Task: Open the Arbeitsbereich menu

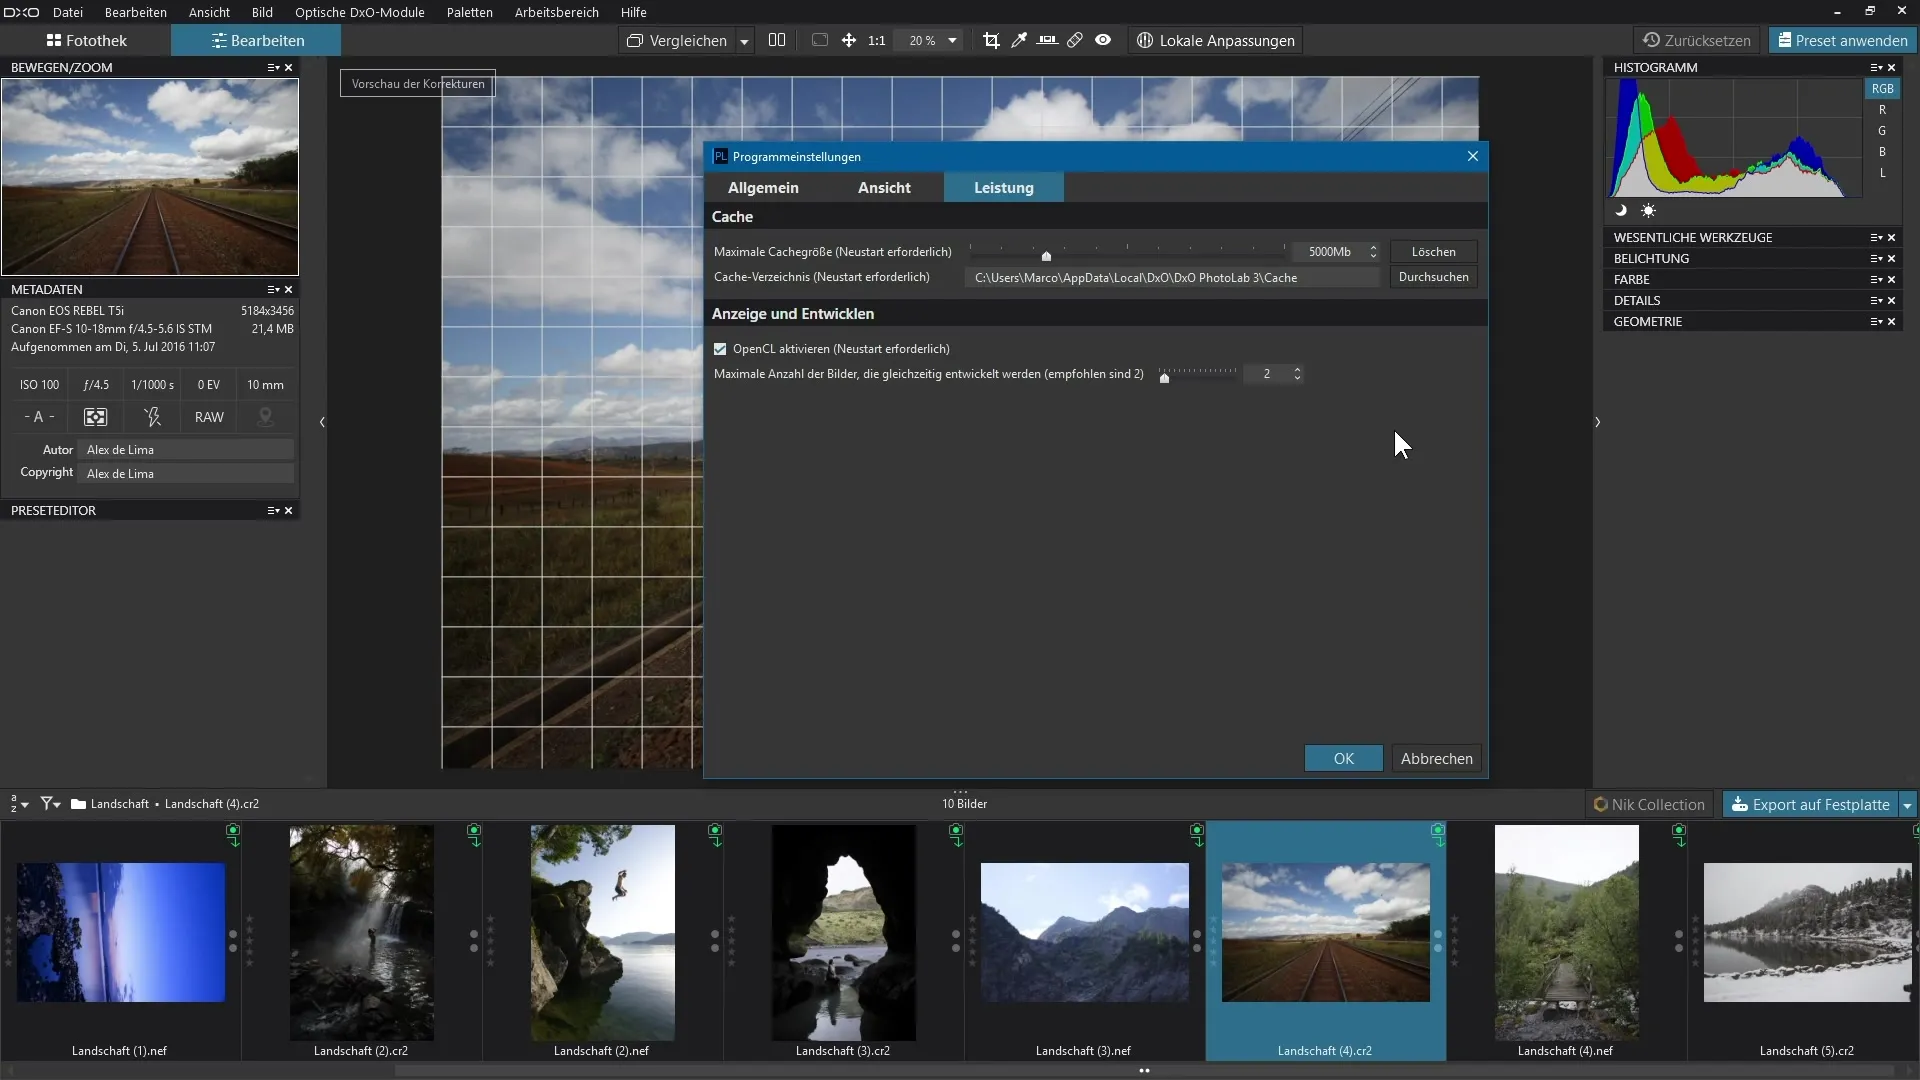Action: click(x=556, y=12)
